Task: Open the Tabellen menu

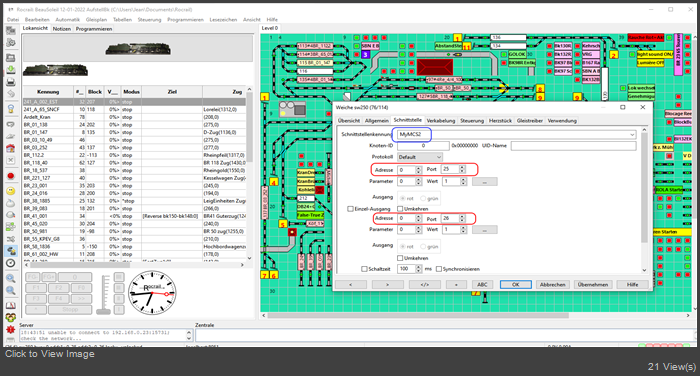Action: (122, 20)
